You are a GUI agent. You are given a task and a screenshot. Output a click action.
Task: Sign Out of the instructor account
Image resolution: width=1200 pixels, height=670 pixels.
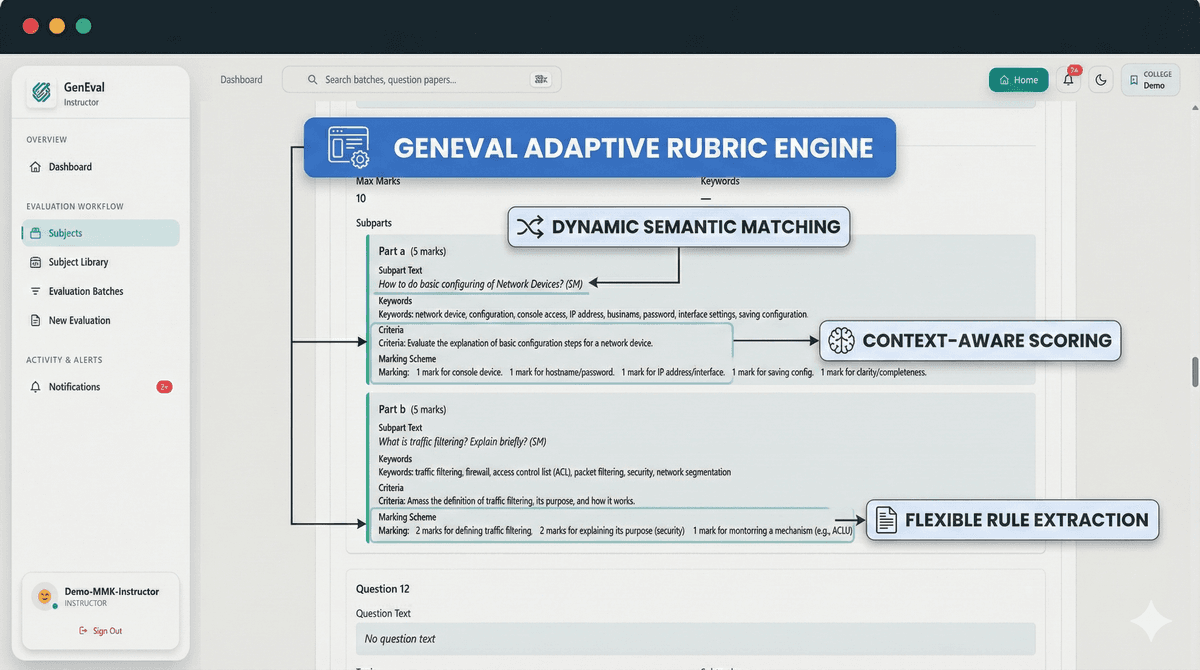101,631
